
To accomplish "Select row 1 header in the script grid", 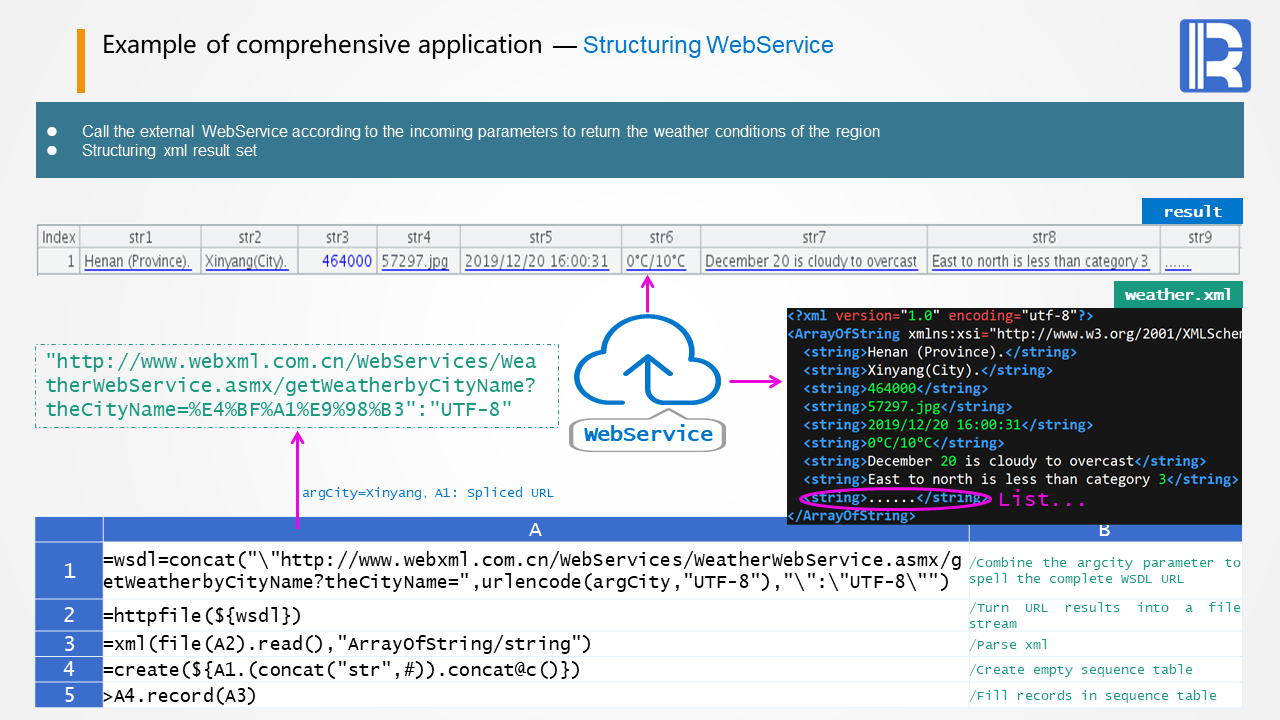I will 69,571.
